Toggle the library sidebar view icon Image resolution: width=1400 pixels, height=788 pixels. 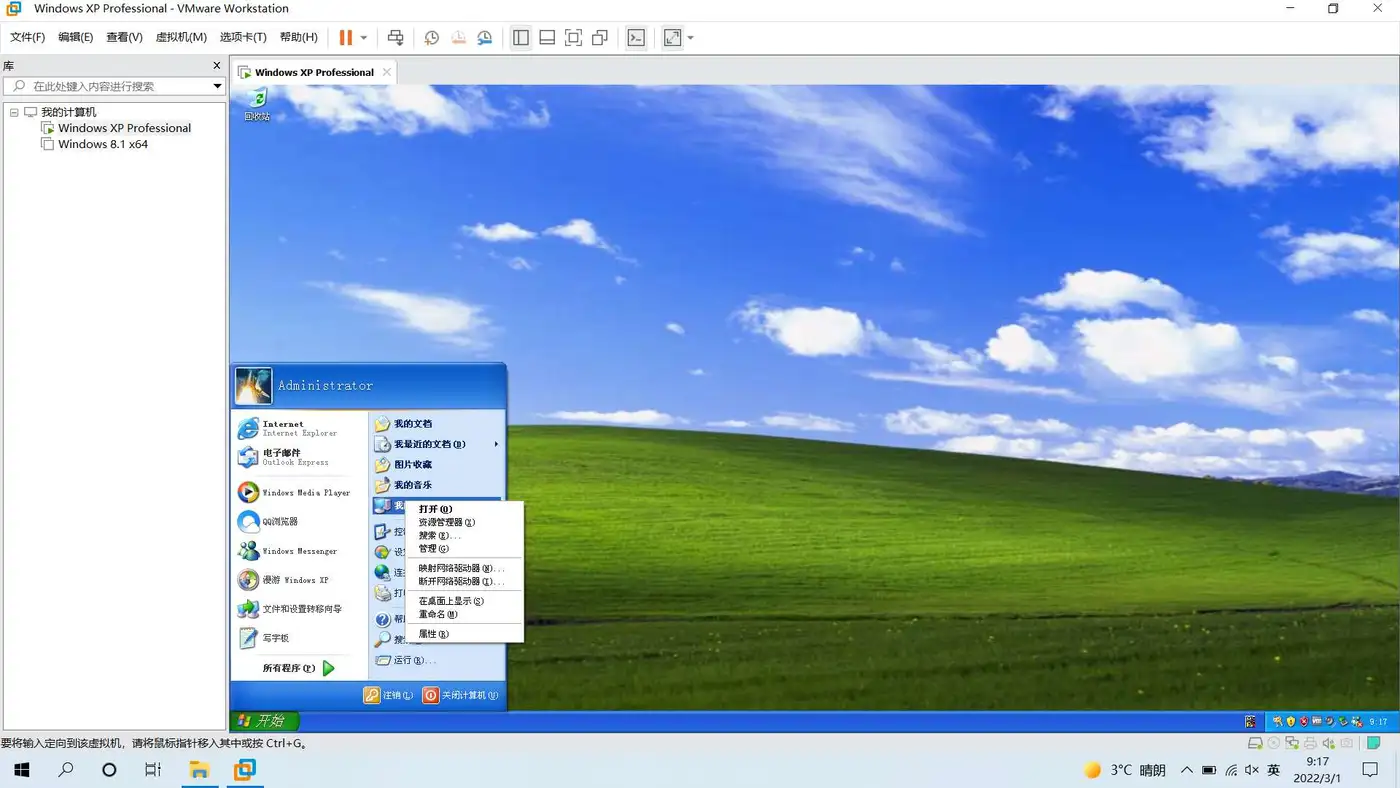(521, 37)
